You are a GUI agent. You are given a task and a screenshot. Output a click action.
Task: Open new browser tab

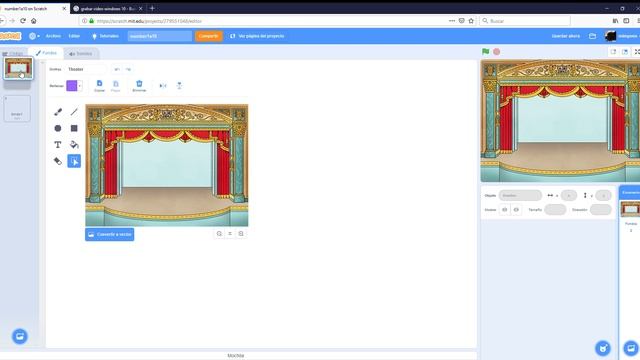pos(152,8)
